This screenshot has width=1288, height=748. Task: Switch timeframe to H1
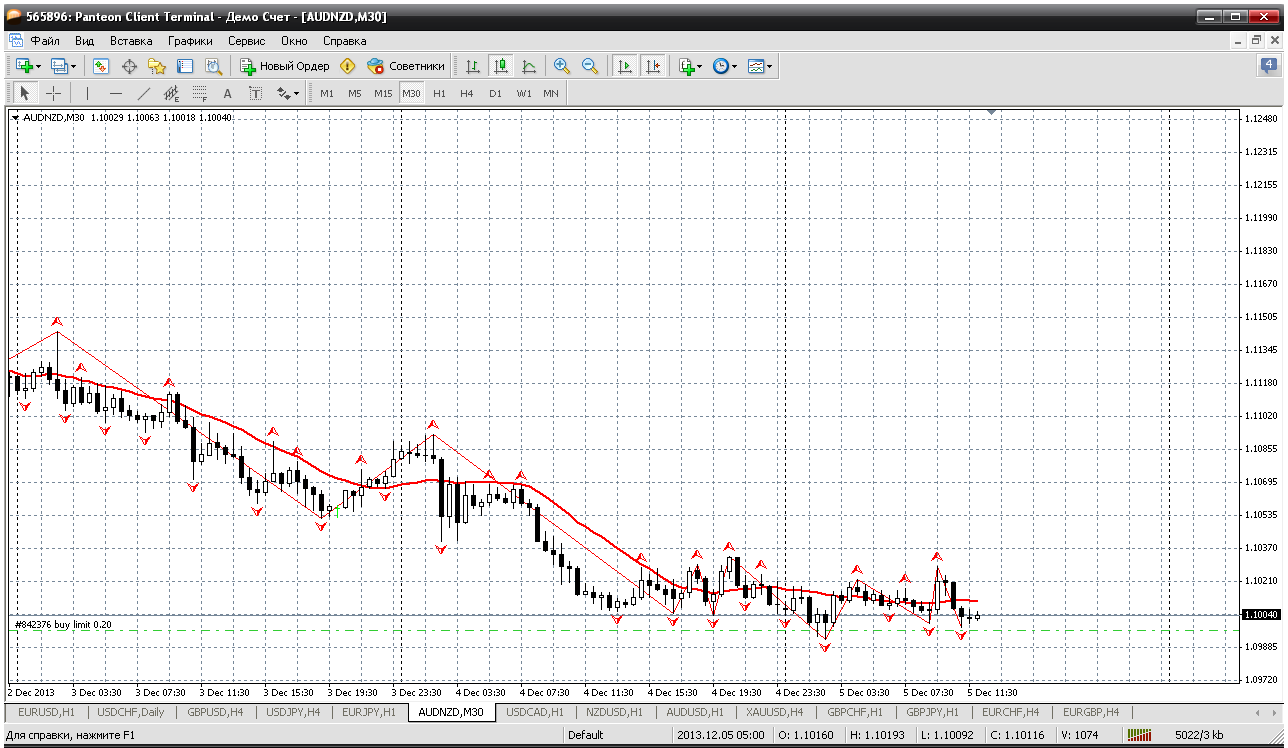439,93
